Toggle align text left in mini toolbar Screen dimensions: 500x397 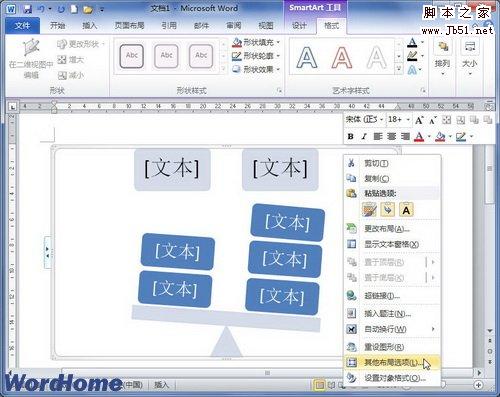[378, 136]
